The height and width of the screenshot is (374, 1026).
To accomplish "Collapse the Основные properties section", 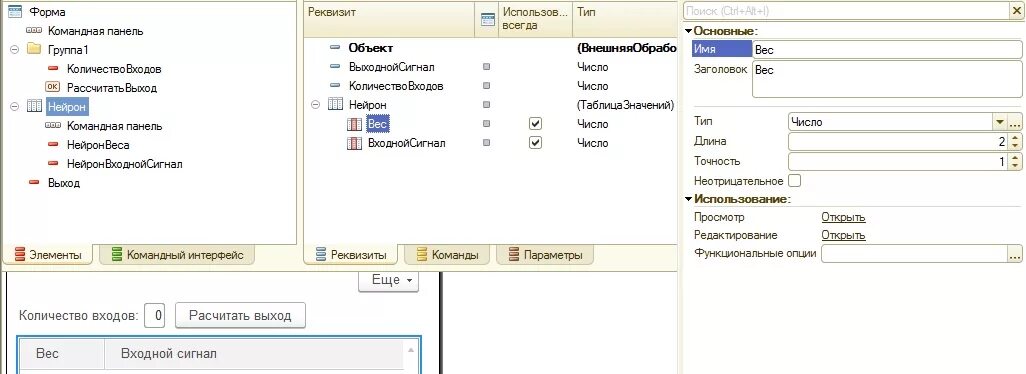I will tap(688, 31).
